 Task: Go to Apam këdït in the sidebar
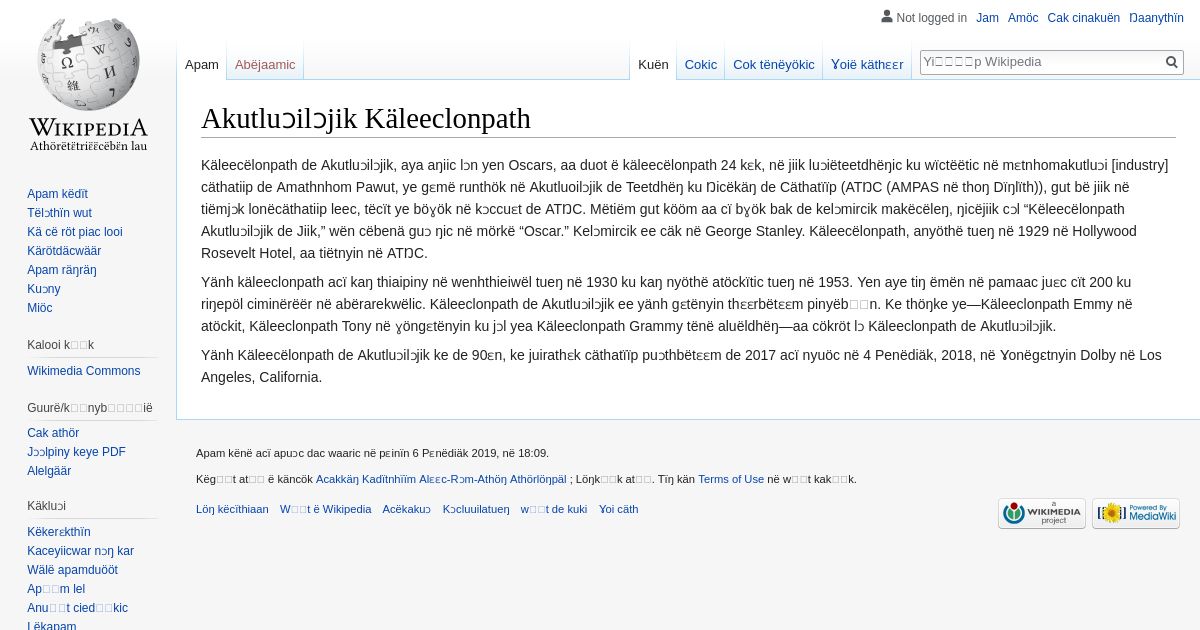[57, 194]
